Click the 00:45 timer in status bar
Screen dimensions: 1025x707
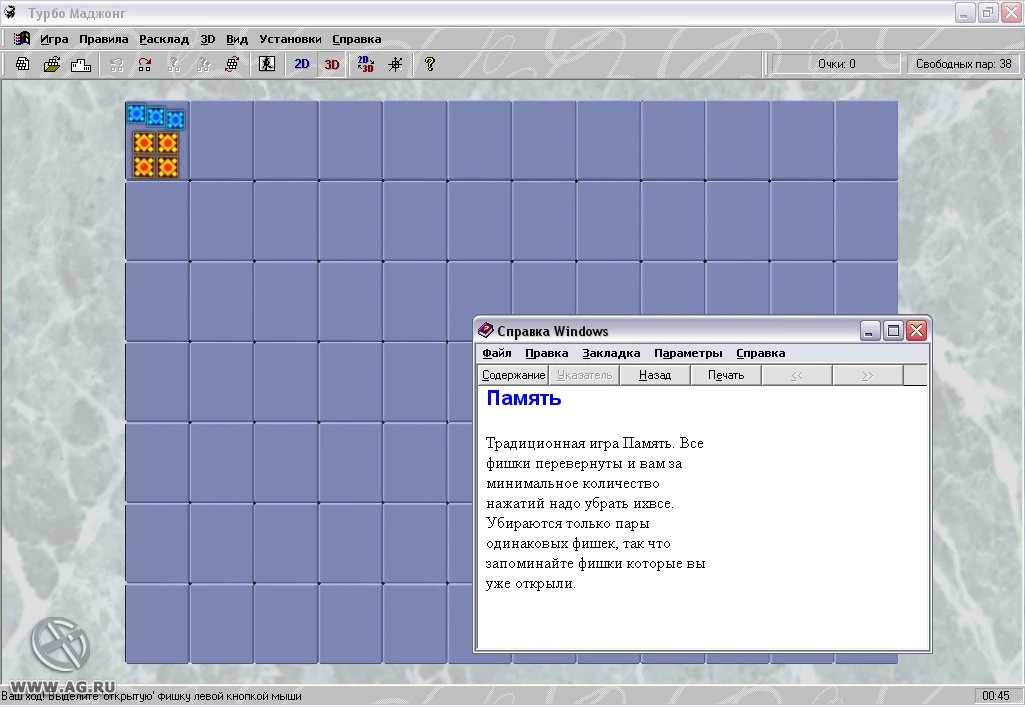[x=995, y=696]
